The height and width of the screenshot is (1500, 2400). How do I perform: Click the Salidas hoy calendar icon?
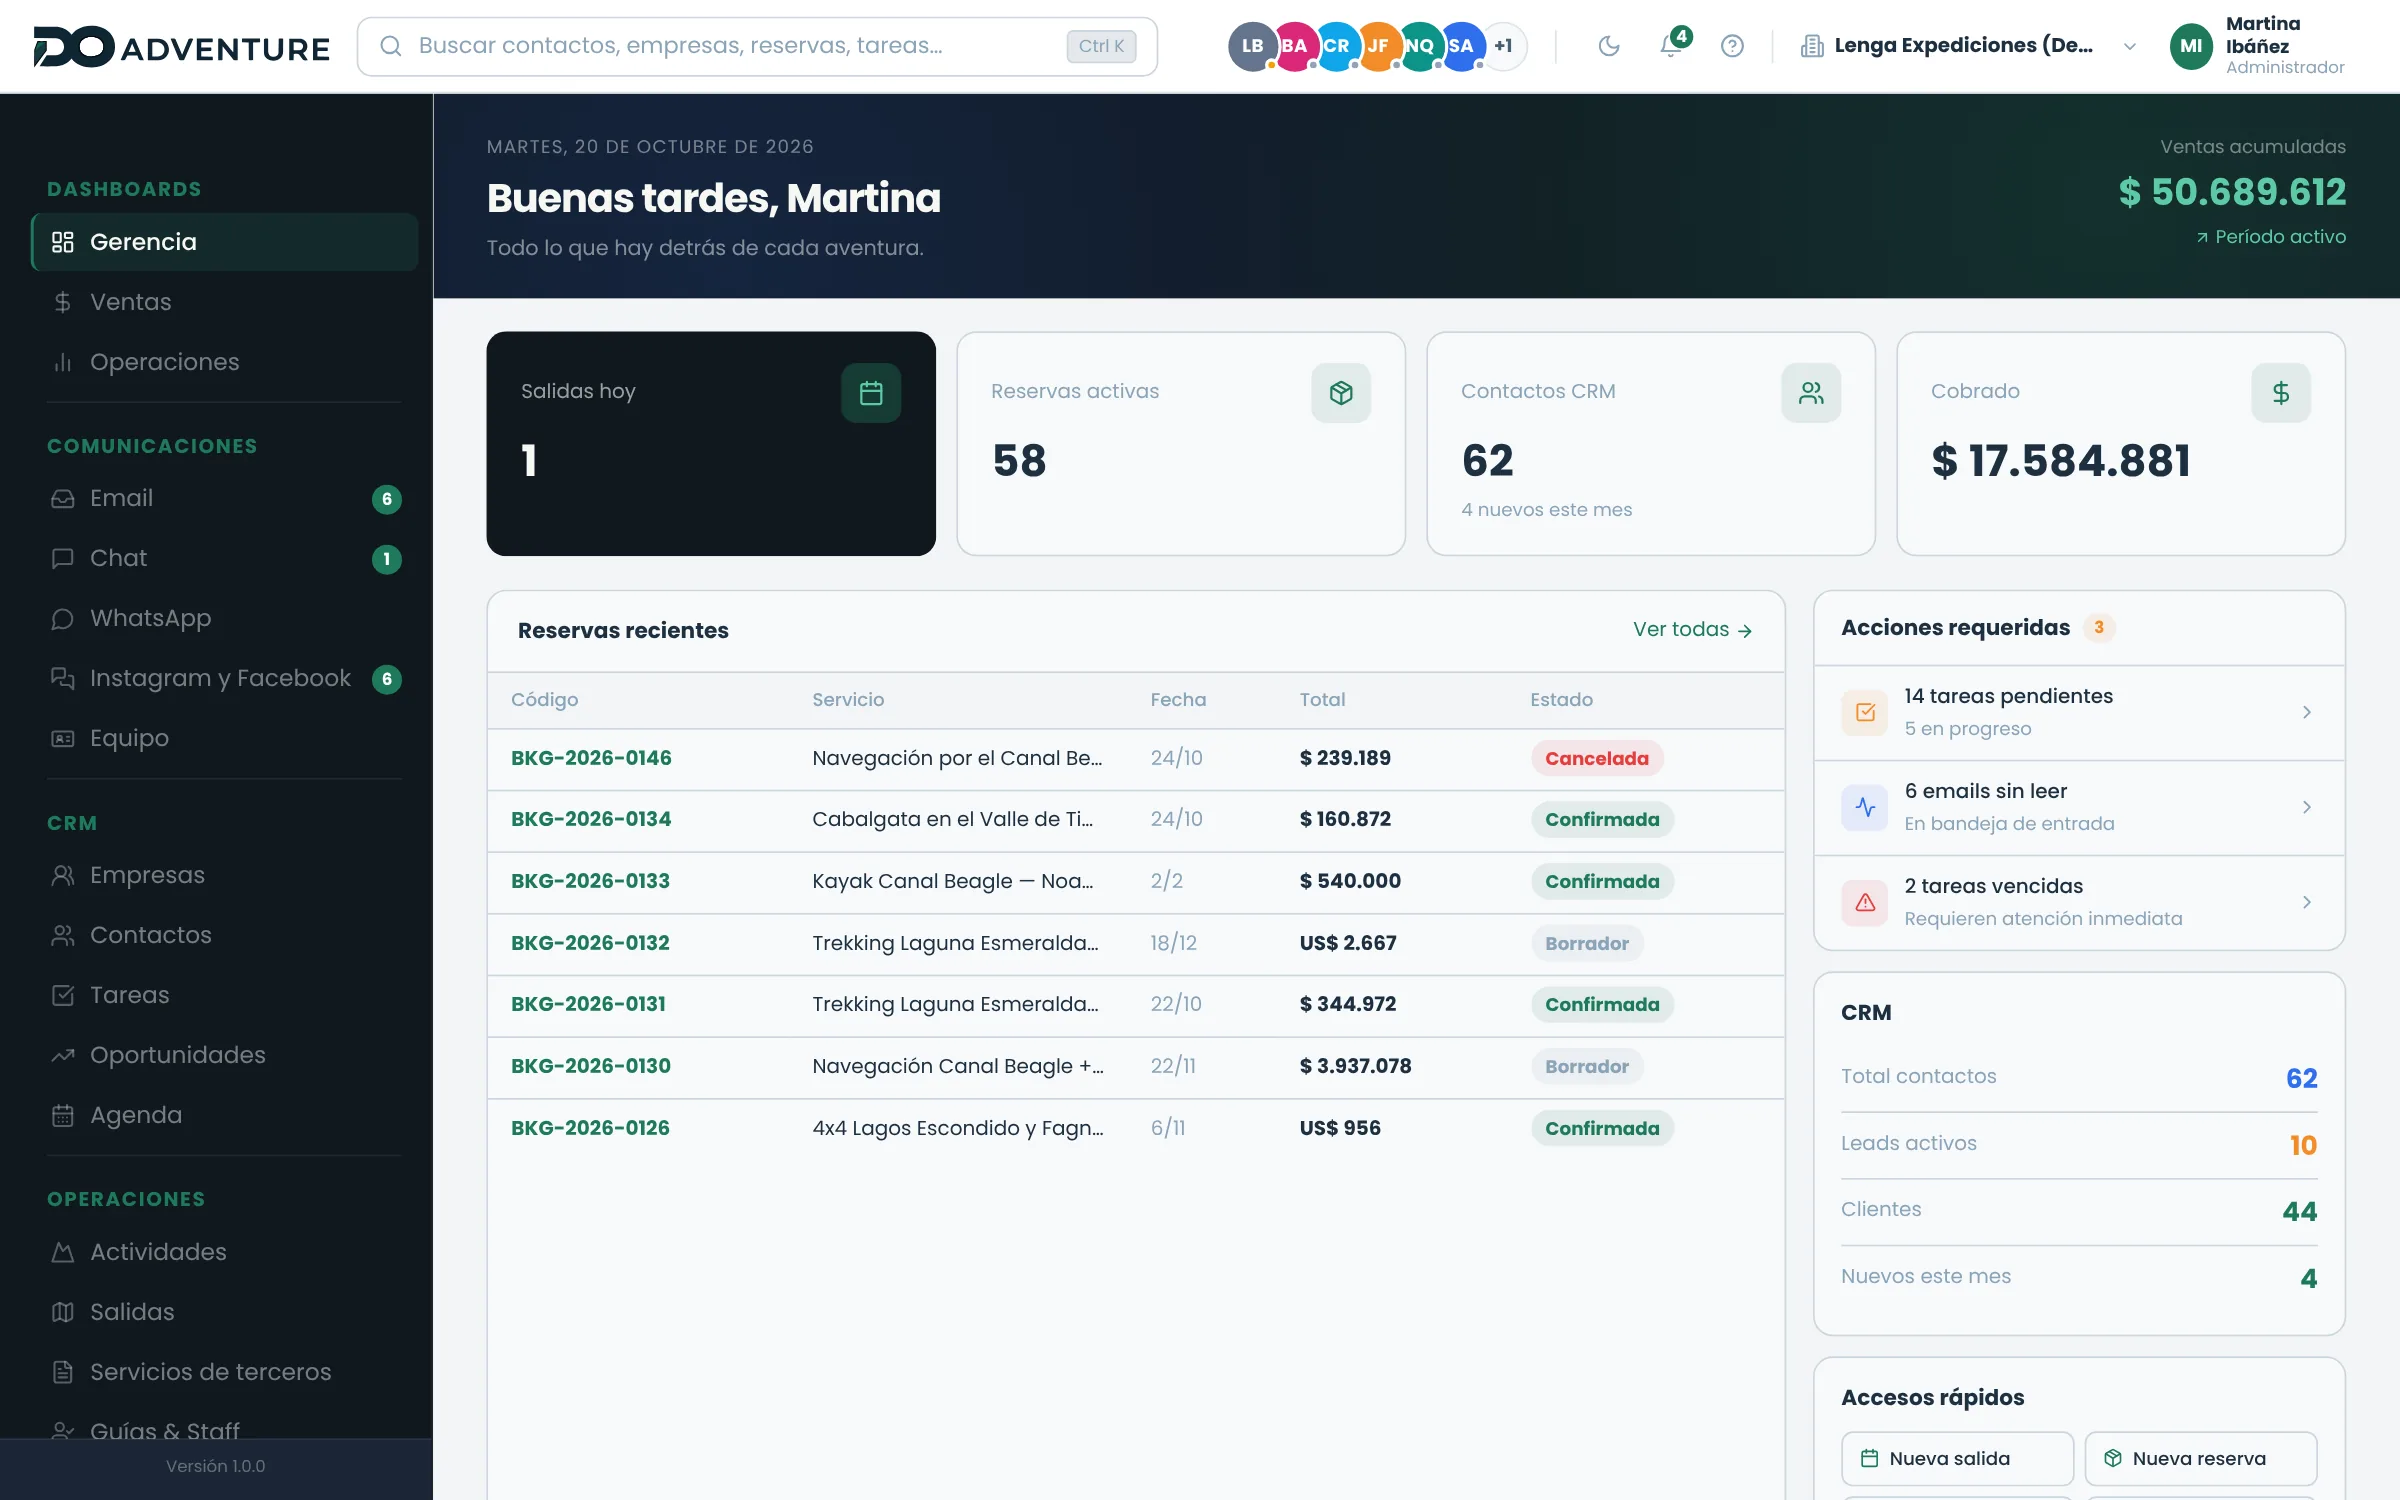[870, 393]
